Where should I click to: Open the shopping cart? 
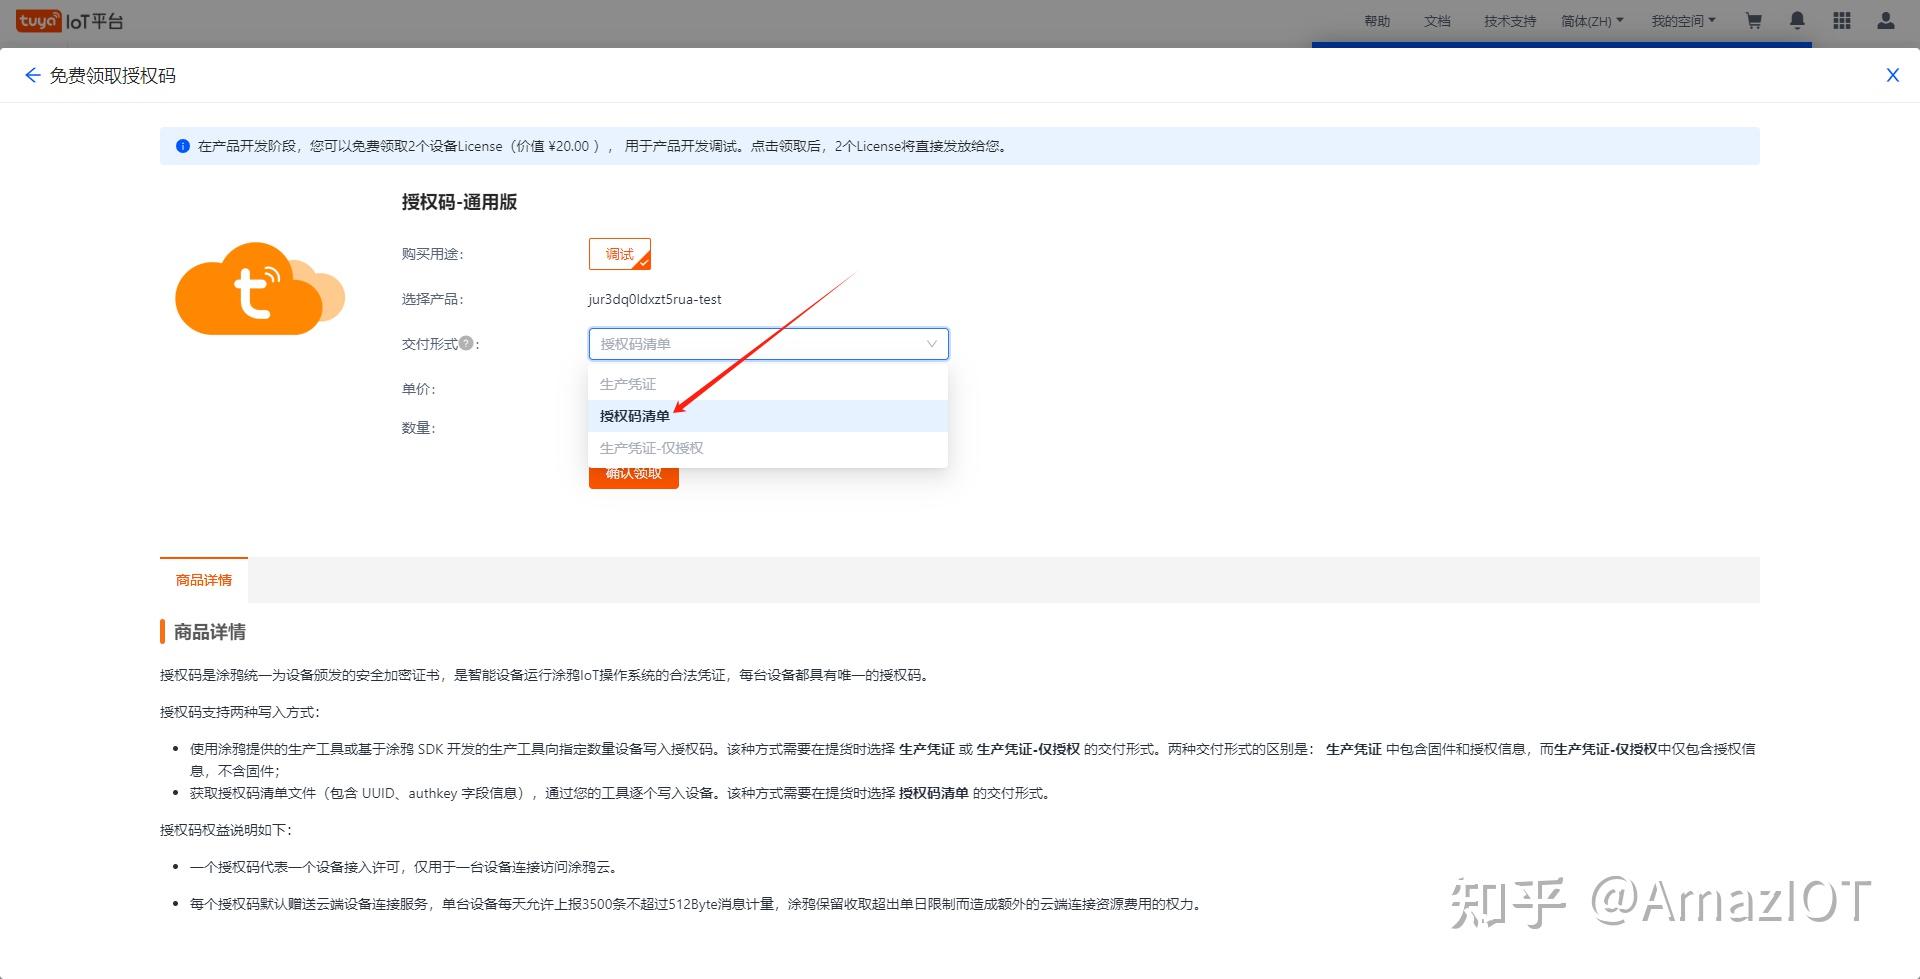[x=1753, y=20]
